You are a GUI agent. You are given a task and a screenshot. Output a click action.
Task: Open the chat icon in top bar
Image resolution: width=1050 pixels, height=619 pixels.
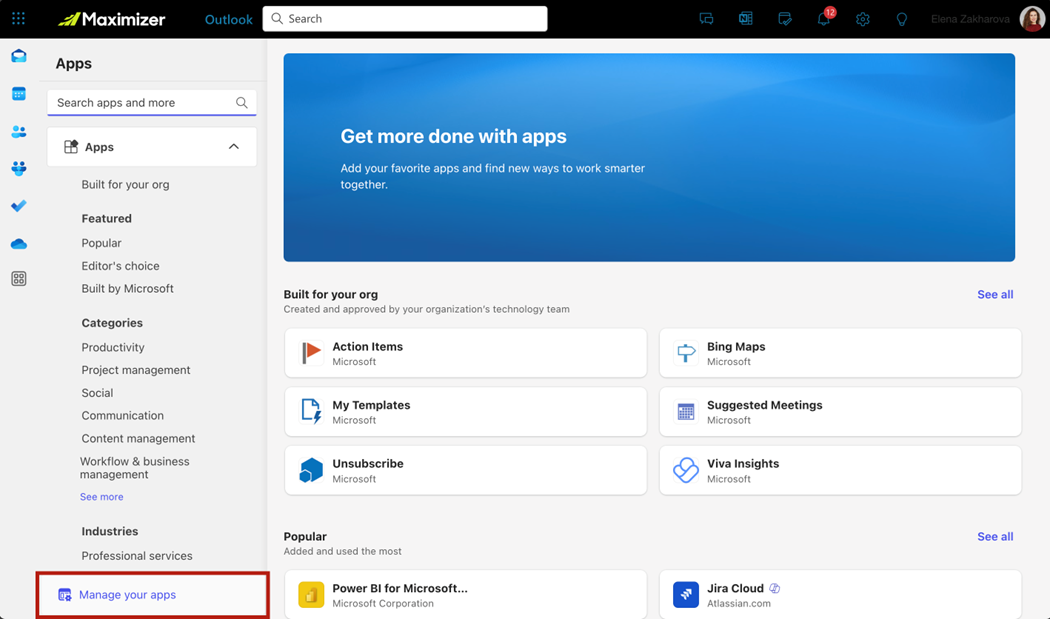pos(706,19)
